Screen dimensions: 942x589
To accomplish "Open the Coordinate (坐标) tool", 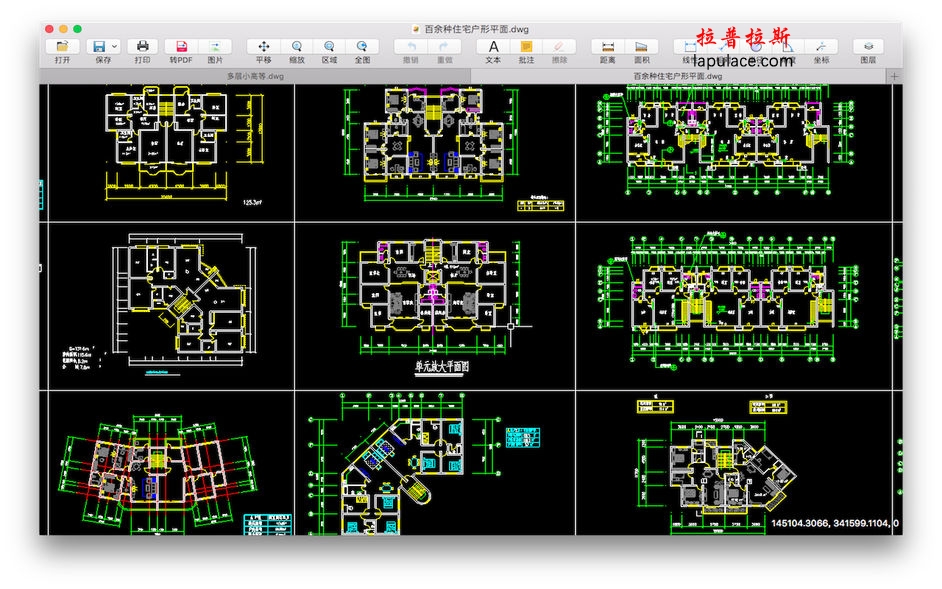I will pyautogui.click(x=821, y=46).
